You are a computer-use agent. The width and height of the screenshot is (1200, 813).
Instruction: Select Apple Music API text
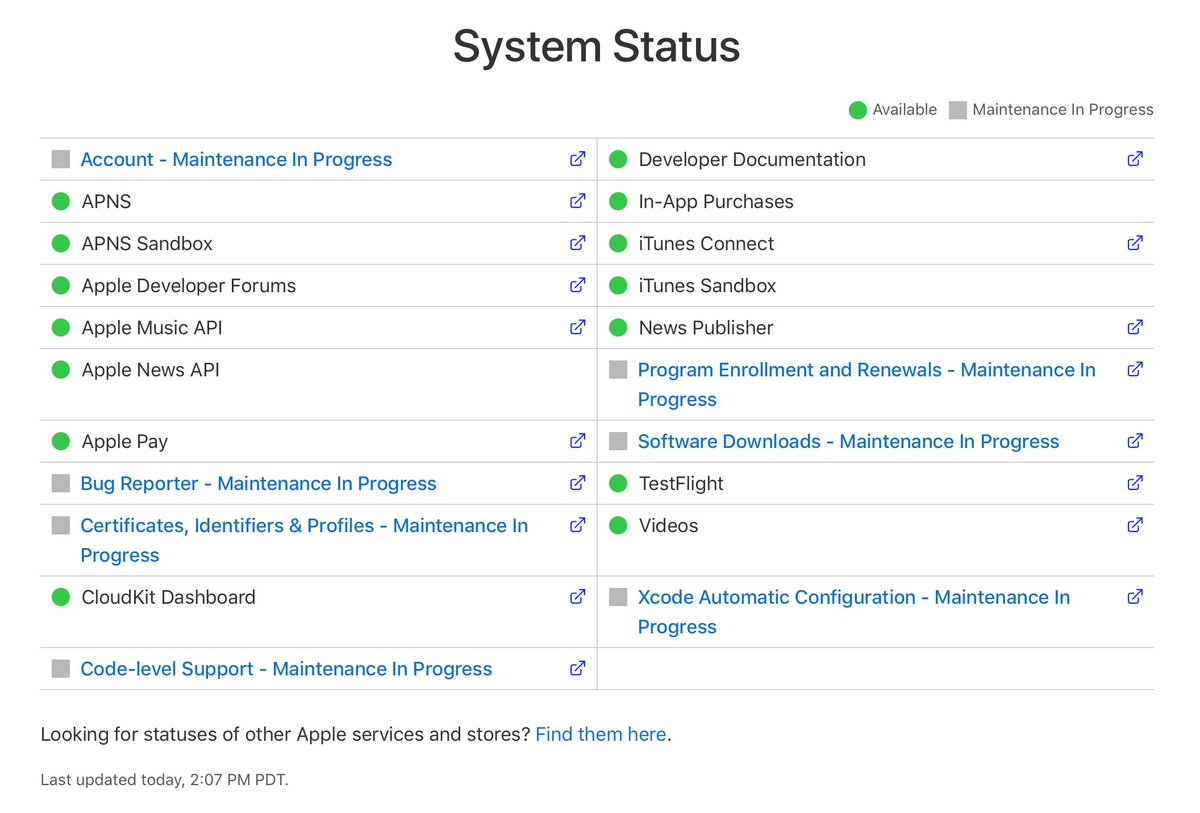pos(152,327)
